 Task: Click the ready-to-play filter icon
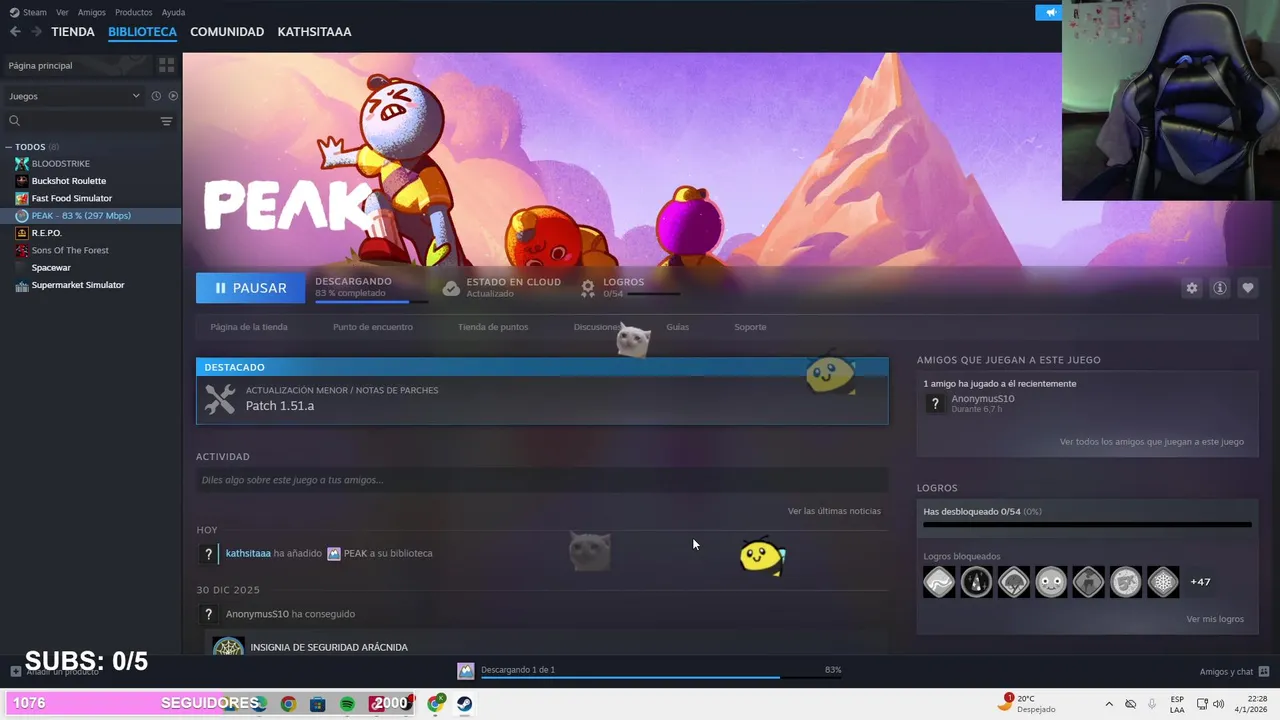pyautogui.click(x=173, y=96)
